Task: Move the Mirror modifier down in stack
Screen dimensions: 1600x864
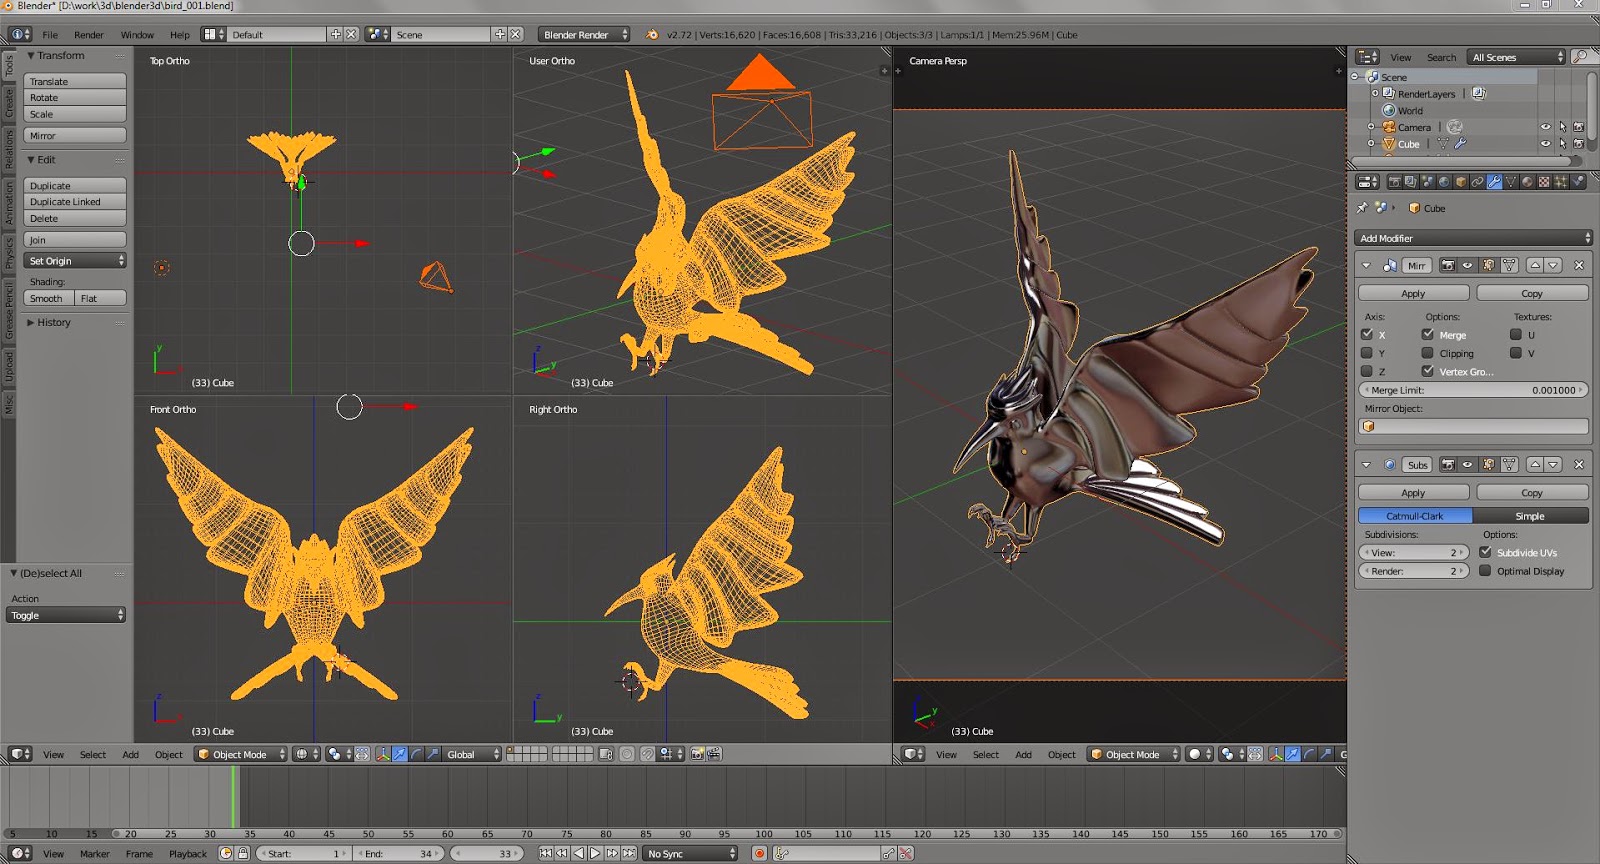Action: [x=1553, y=266]
